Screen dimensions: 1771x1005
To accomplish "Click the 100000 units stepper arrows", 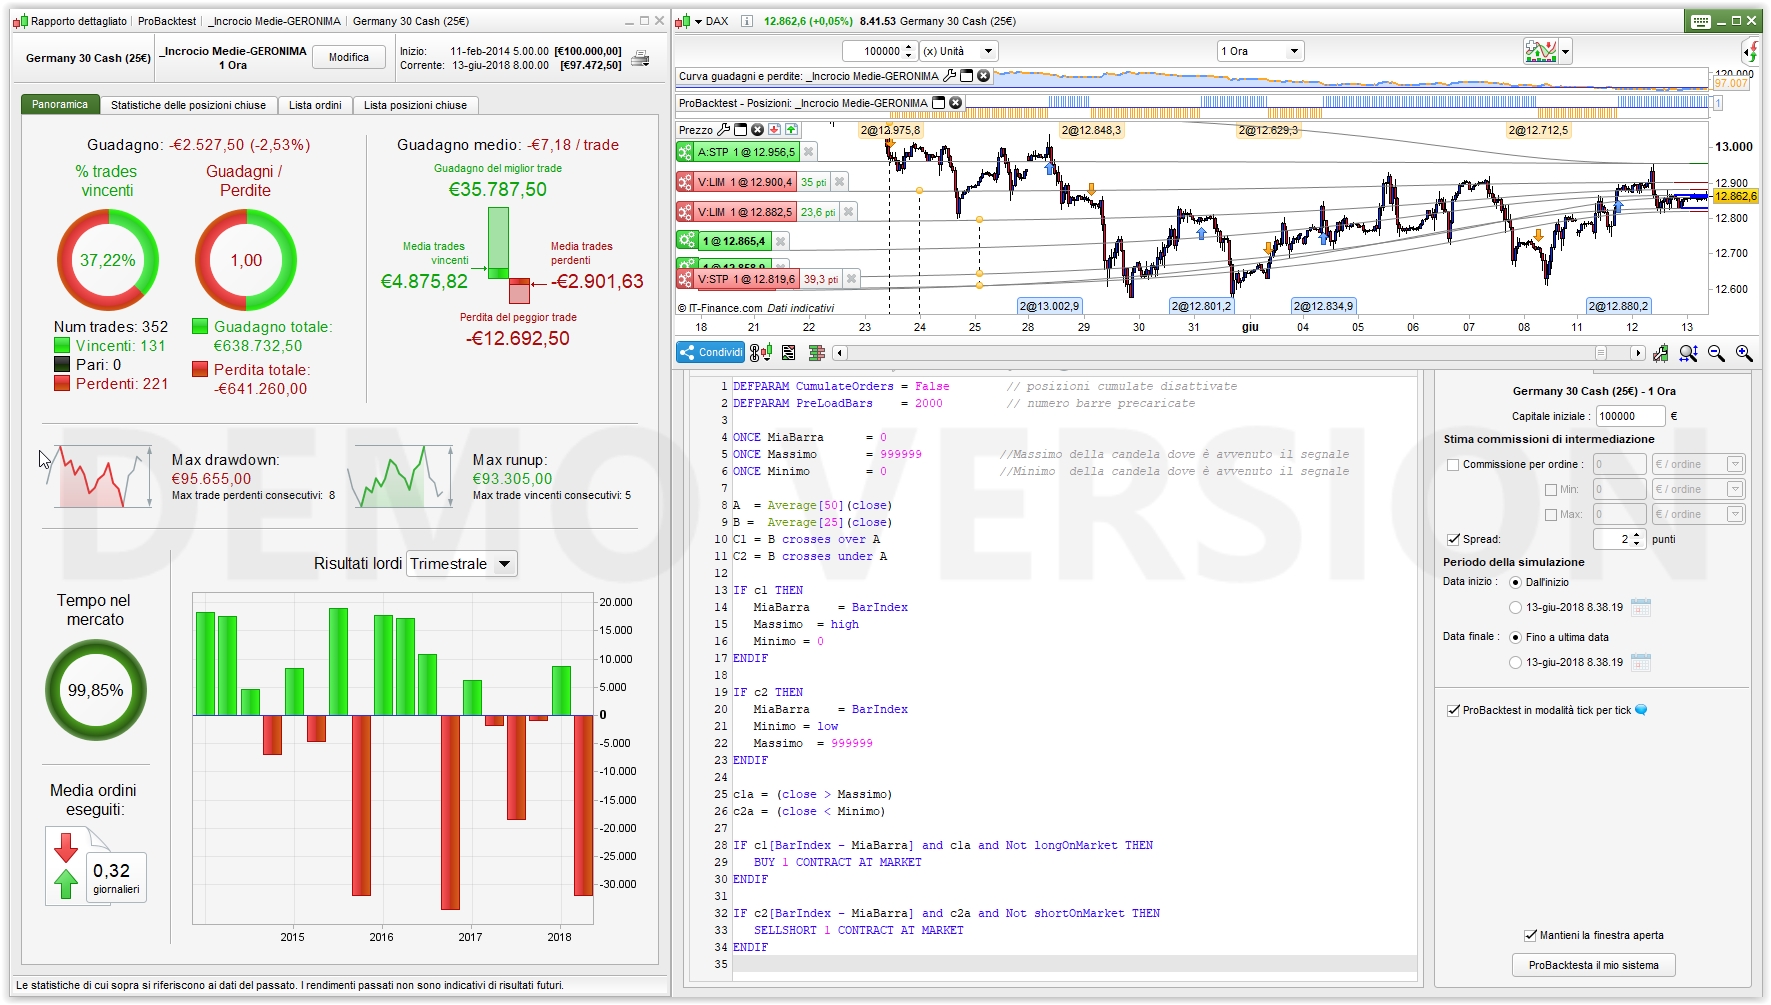I will [x=908, y=51].
